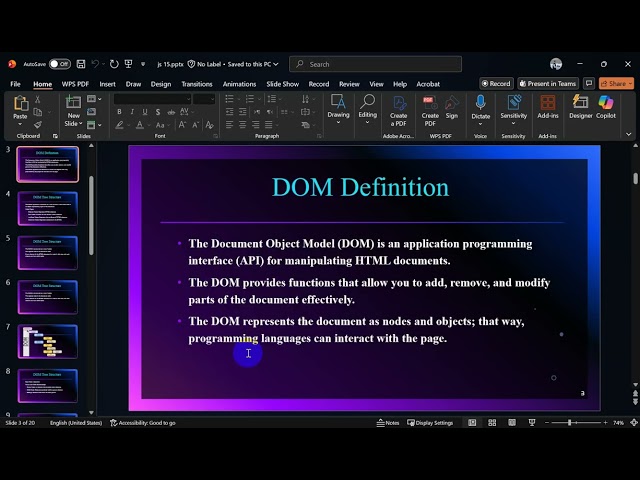
Task: Open the Share button dropdown arrow
Action: coord(630,83)
